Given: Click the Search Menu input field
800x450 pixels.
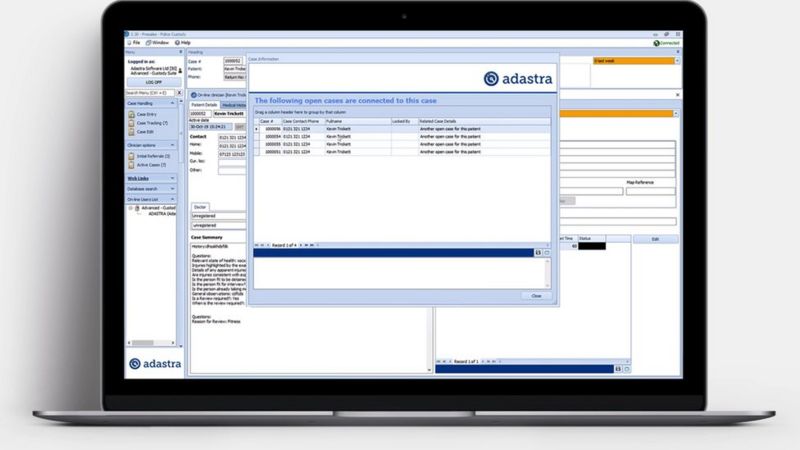Looking at the screenshot, I should pyautogui.click(x=148, y=92).
